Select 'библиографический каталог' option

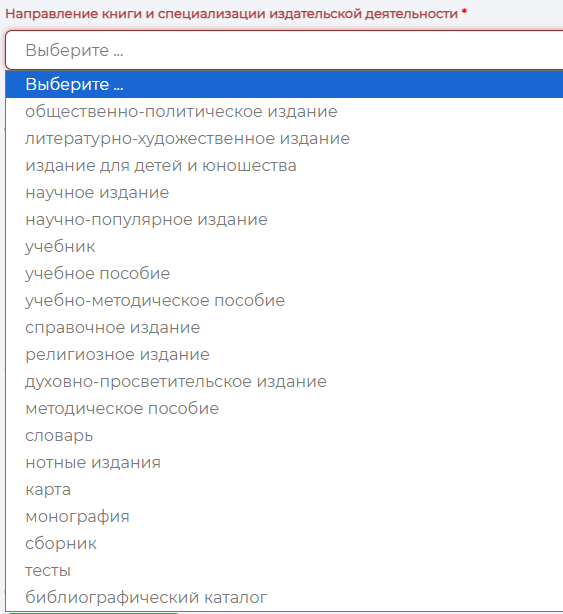[x=284, y=598]
